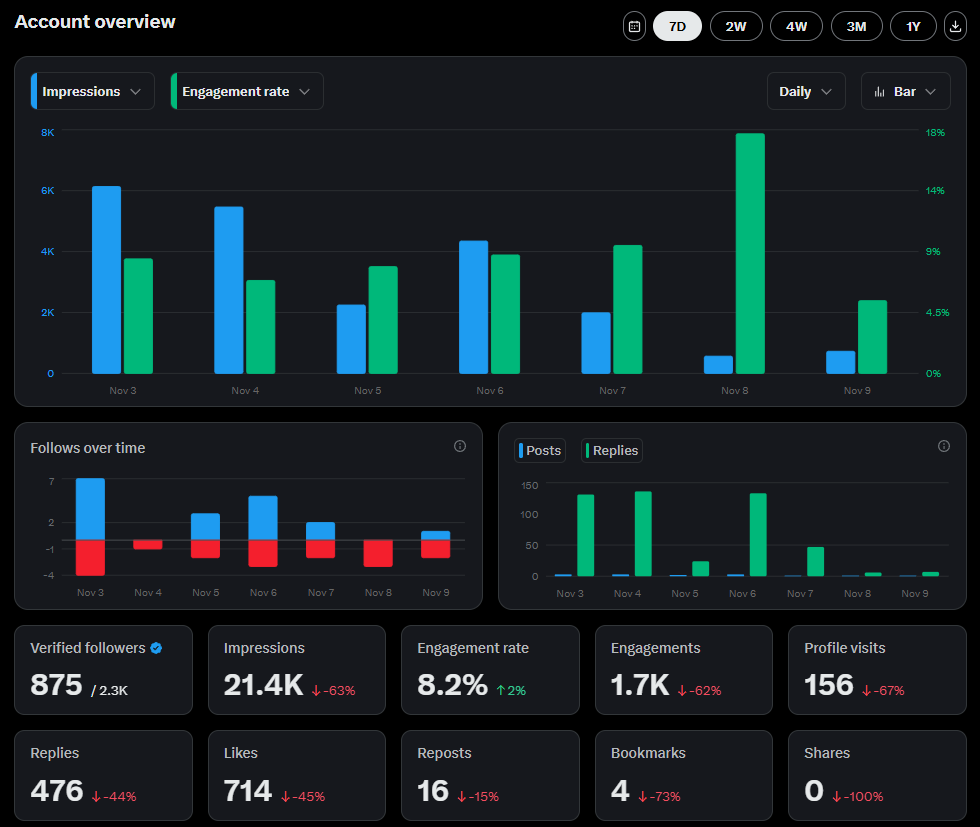The height and width of the screenshot is (827, 980).
Task: Click the Engagements 1.7K card
Action: click(x=684, y=670)
